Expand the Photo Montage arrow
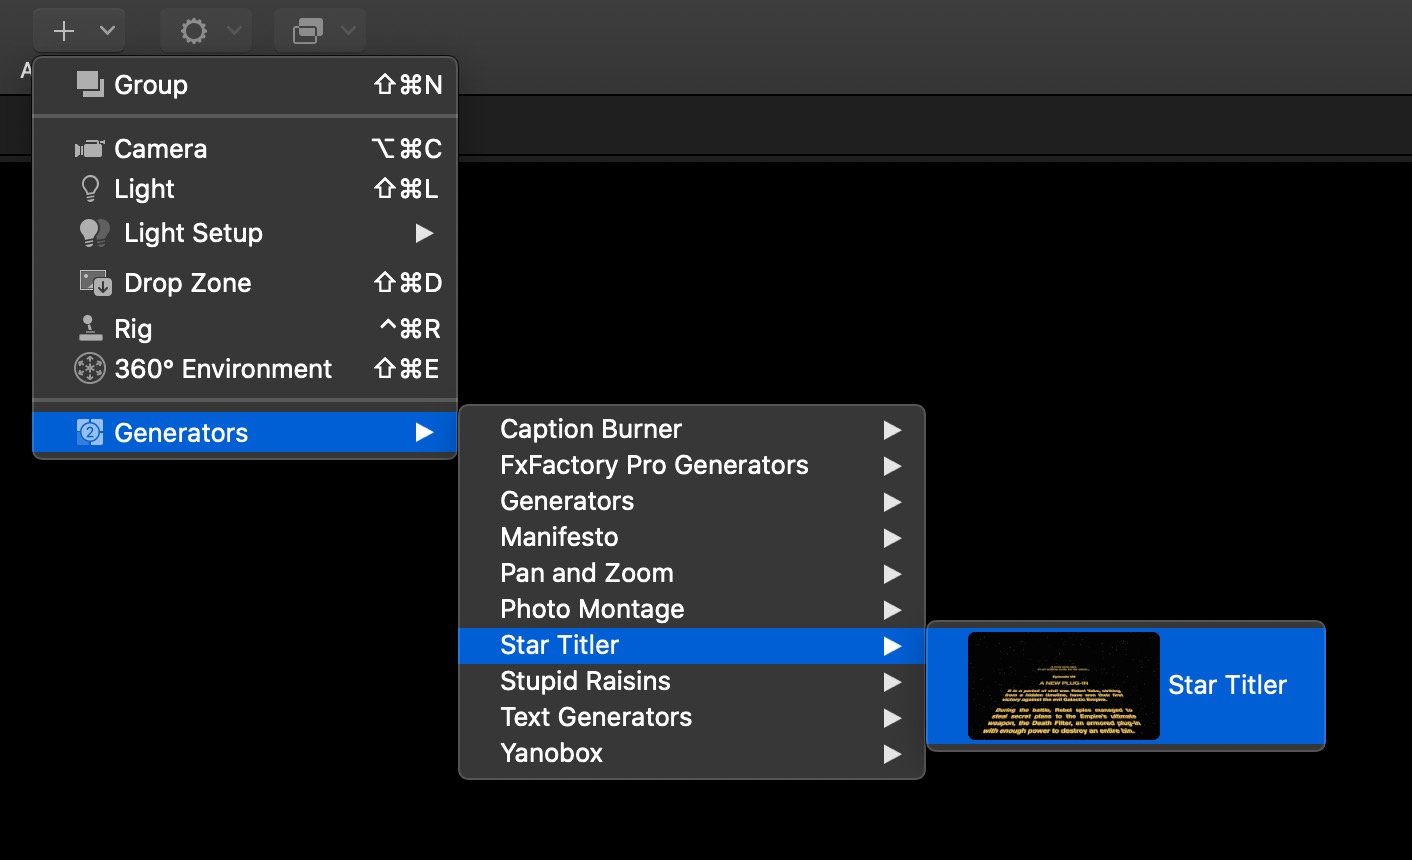This screenshot has height=860, width=1412. [x=892, y=610]
